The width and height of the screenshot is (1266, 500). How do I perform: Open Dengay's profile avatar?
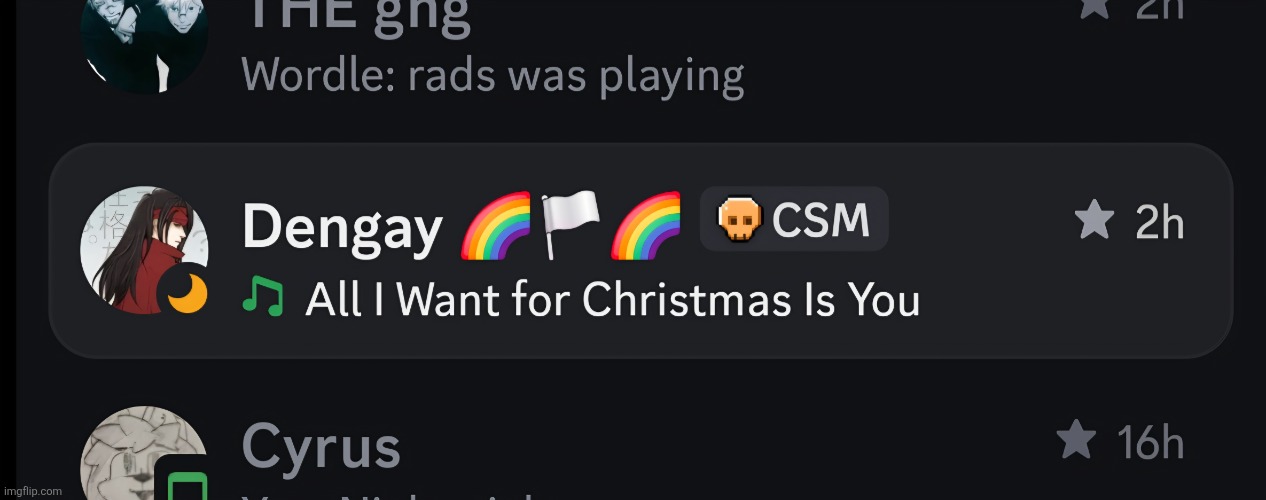144,250
